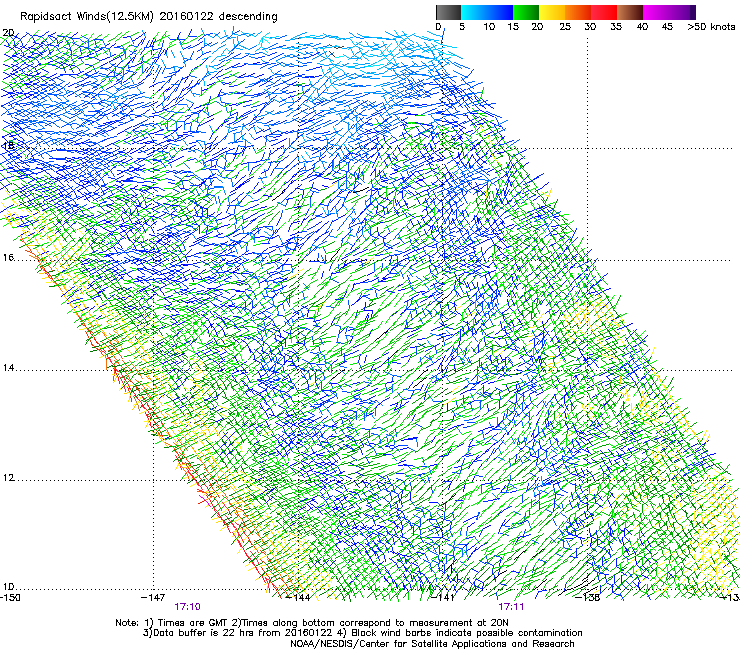Viewport: 740px width, 650px height.
Task: Click the legend tick label '25'
Action: (x=565, y=27)
